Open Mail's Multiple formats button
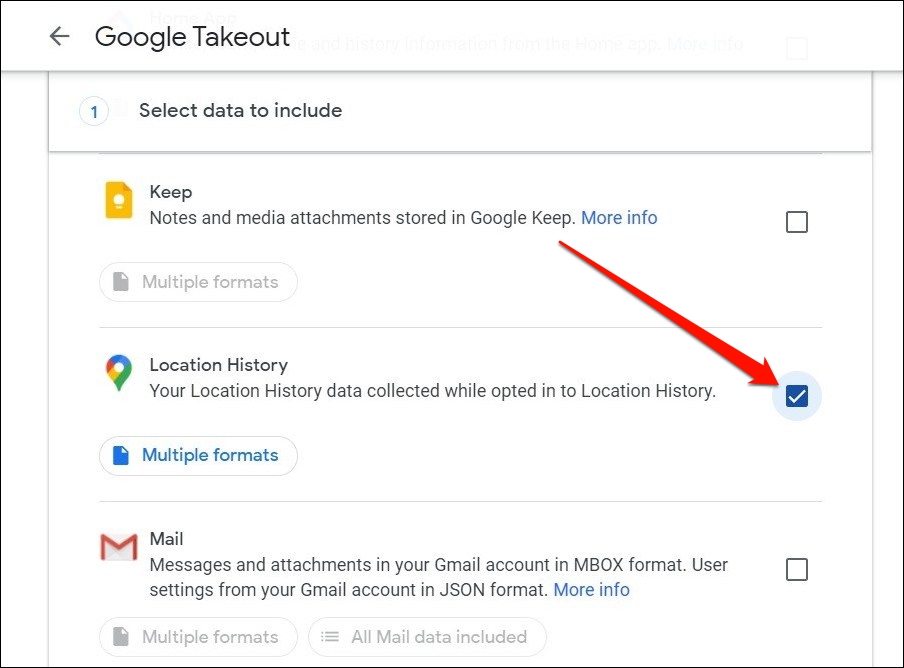904x668 pixels. pyautogui.click(x=198, y=636)
